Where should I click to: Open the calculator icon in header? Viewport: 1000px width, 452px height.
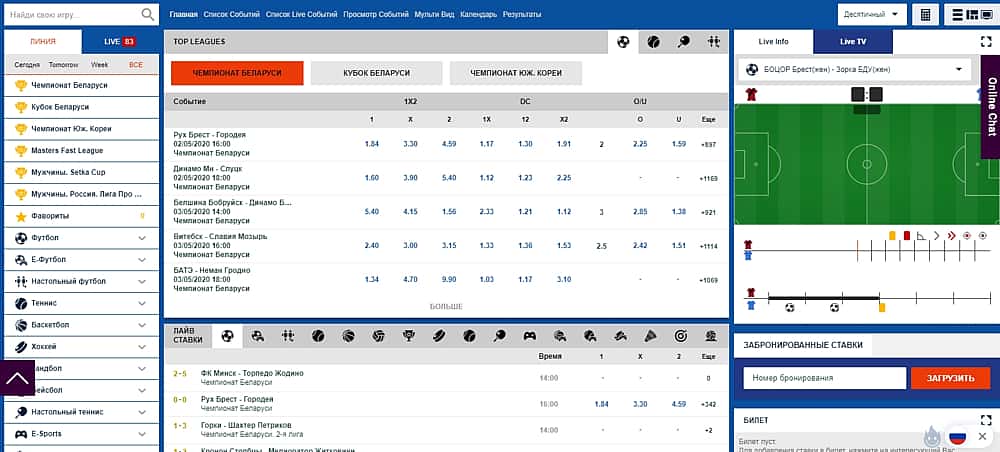925,15
